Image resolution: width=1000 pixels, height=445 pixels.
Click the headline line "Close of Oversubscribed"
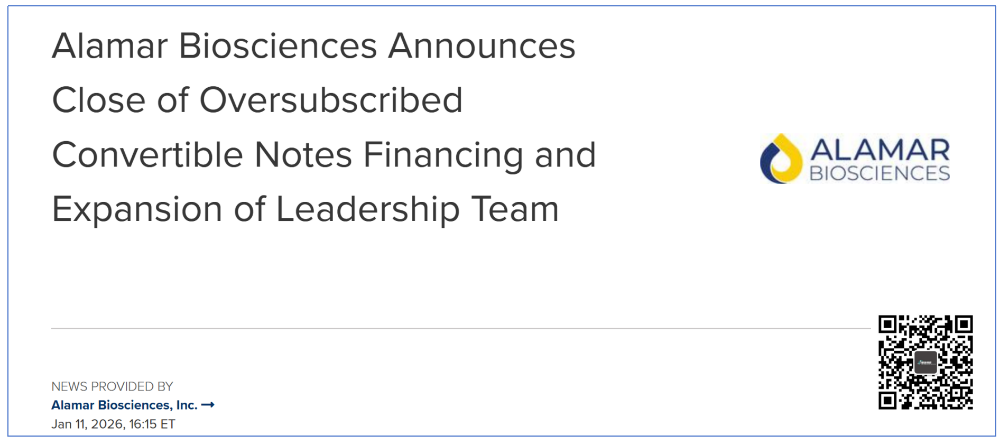[x=257, y=100]
